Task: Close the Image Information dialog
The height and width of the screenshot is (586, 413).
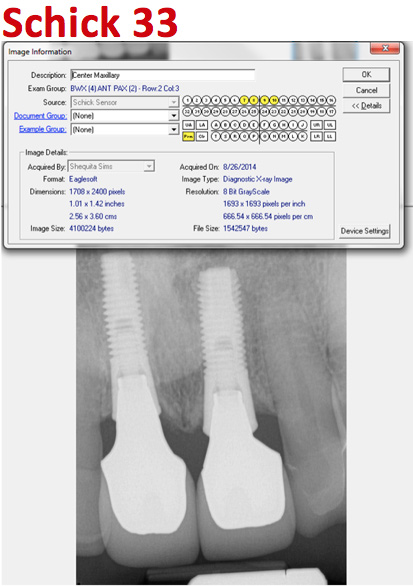Action: [385, 48]
